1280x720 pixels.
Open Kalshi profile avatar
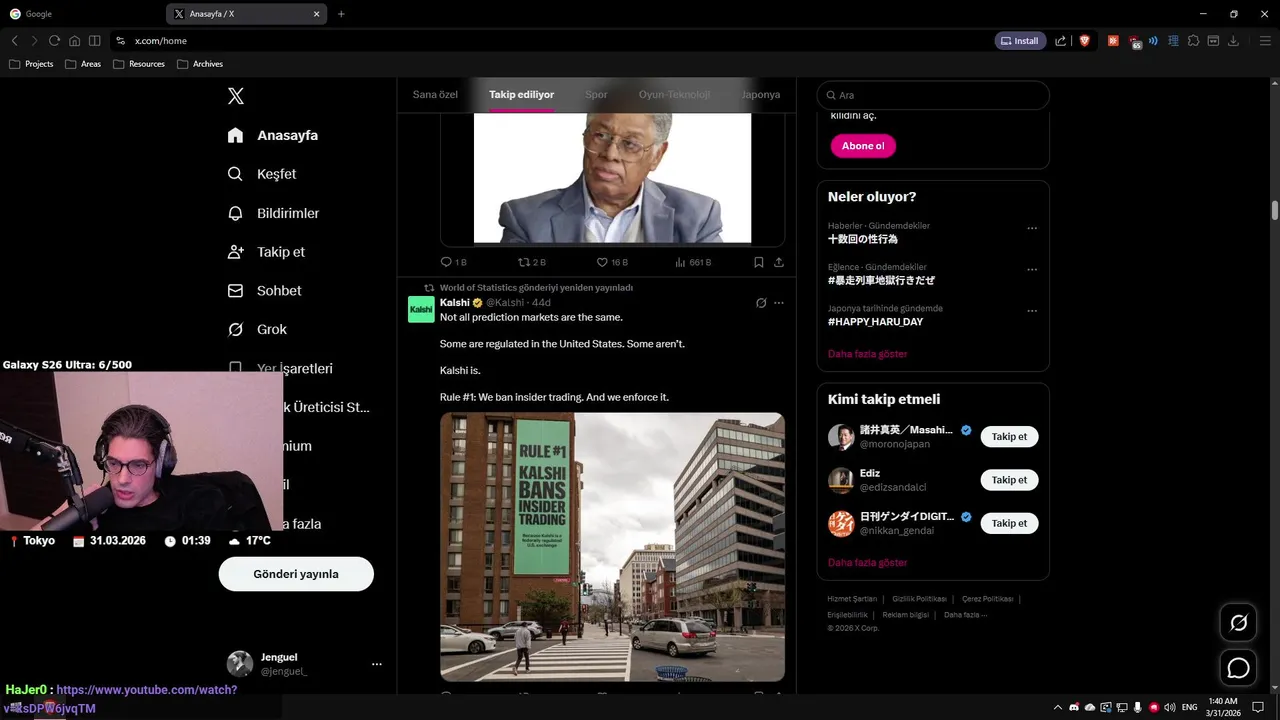click(x=421, y=309)
